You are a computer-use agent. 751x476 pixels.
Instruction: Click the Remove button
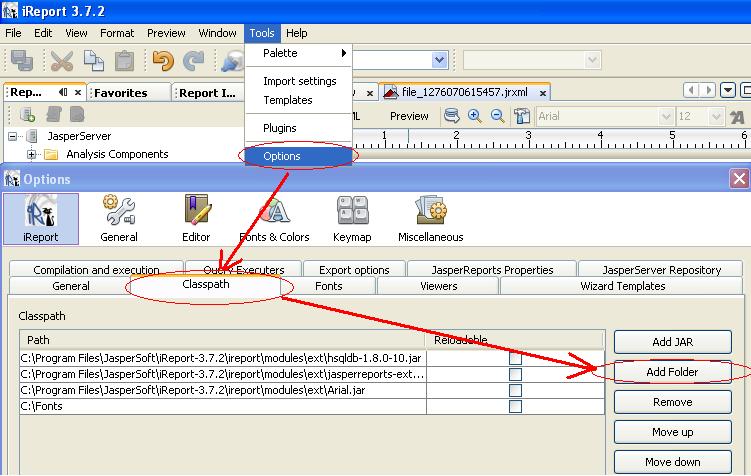point(672,402)
